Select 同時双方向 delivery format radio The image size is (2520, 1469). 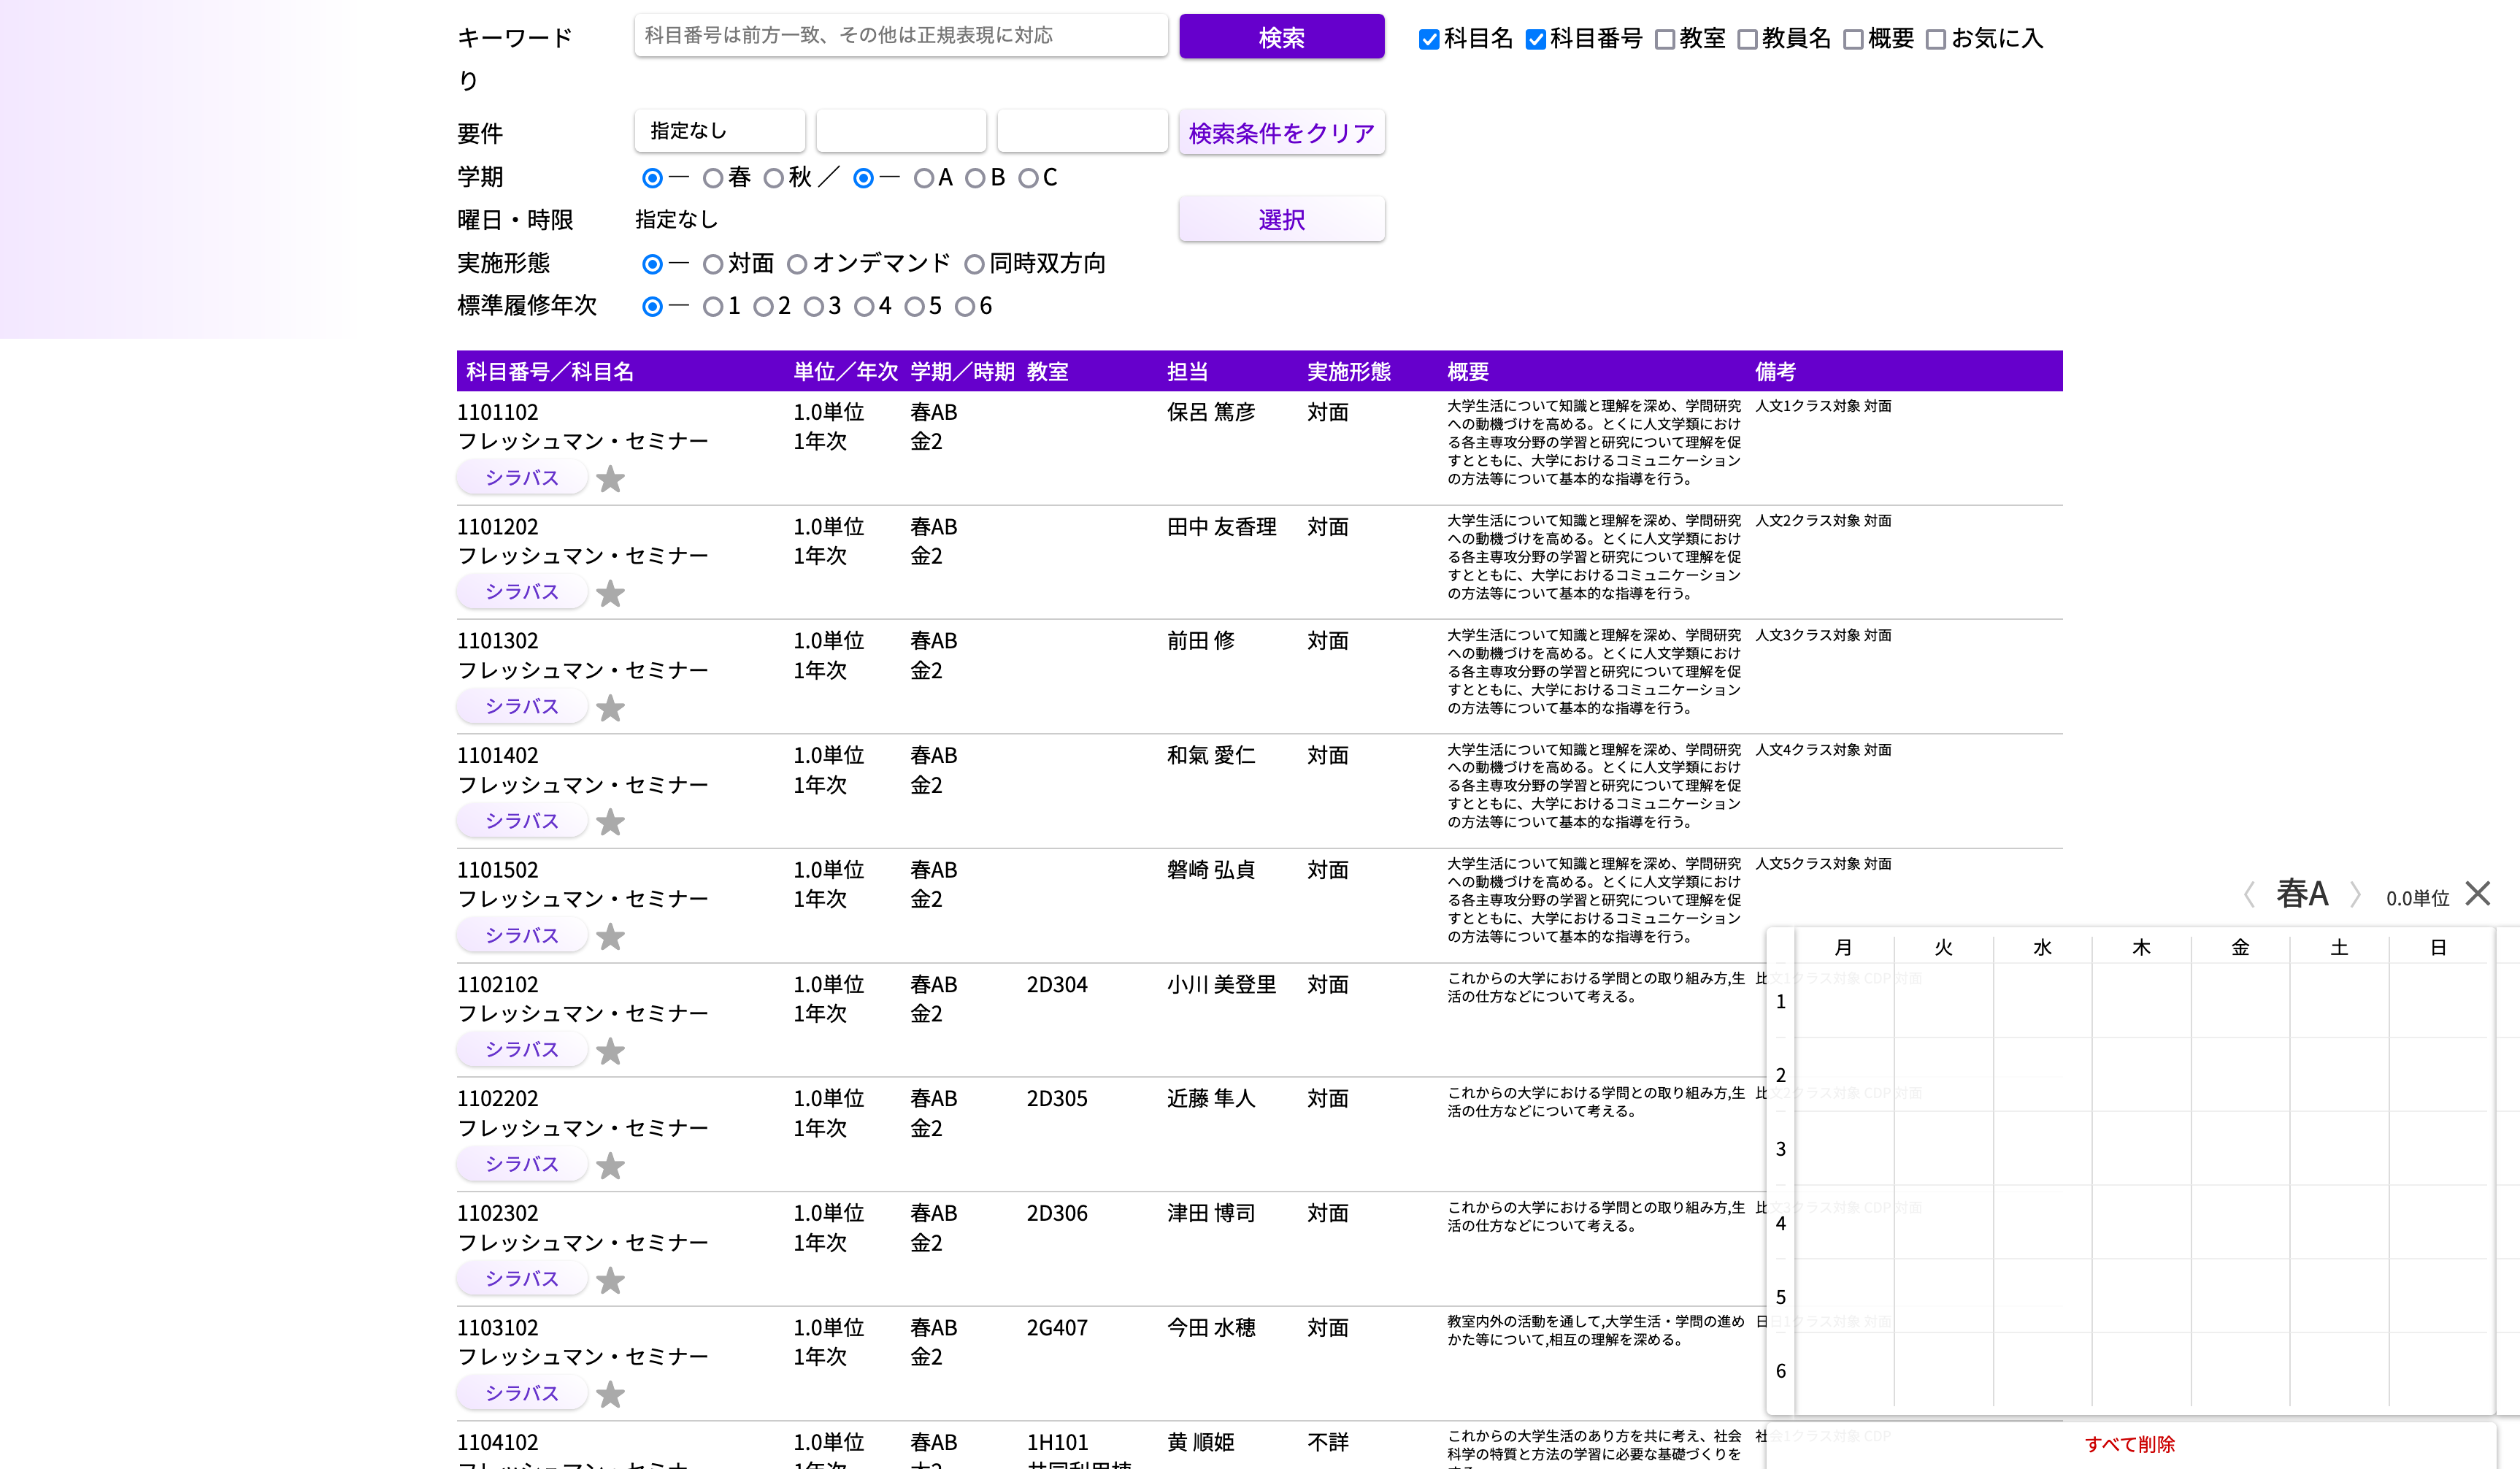(x=974, y=264)
